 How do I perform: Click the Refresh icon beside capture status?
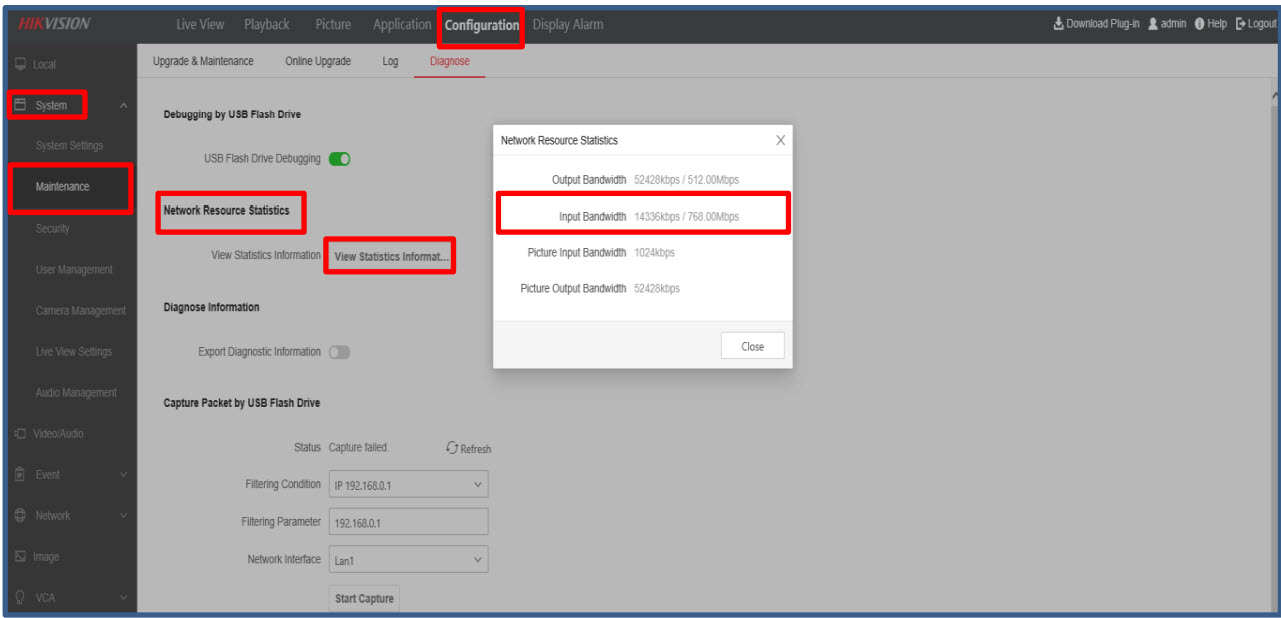(x=452, y=448)
